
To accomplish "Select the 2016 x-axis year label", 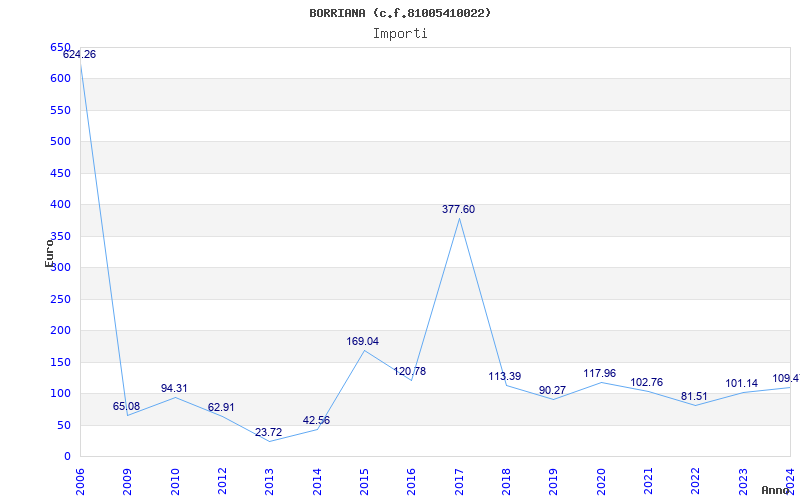I will click(412, 482).
